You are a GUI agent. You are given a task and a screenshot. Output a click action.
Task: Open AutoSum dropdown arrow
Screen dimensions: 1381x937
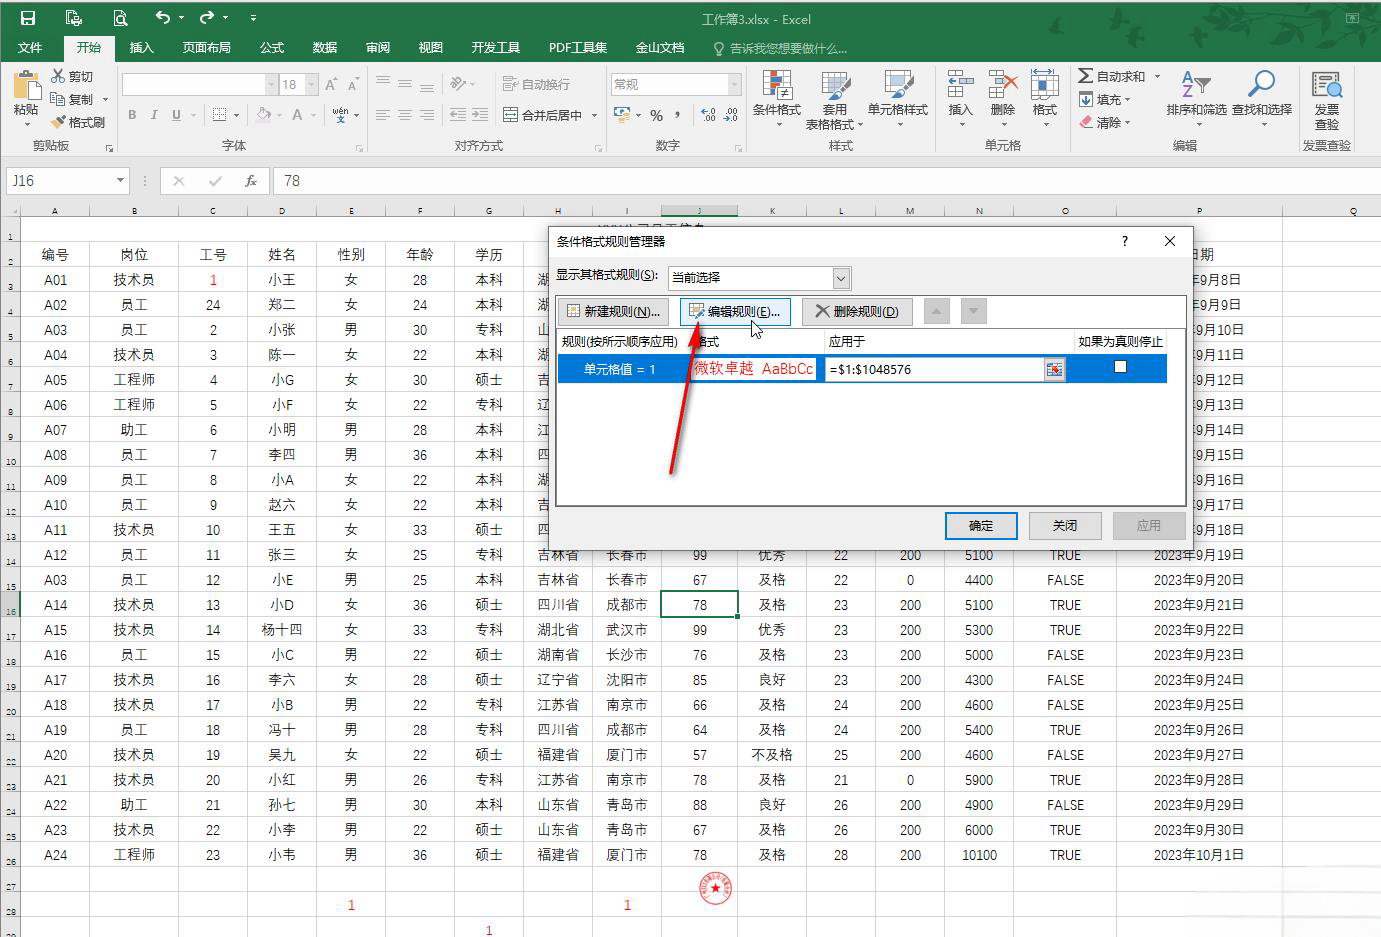pyautogui.click(x=1157, y=76)
